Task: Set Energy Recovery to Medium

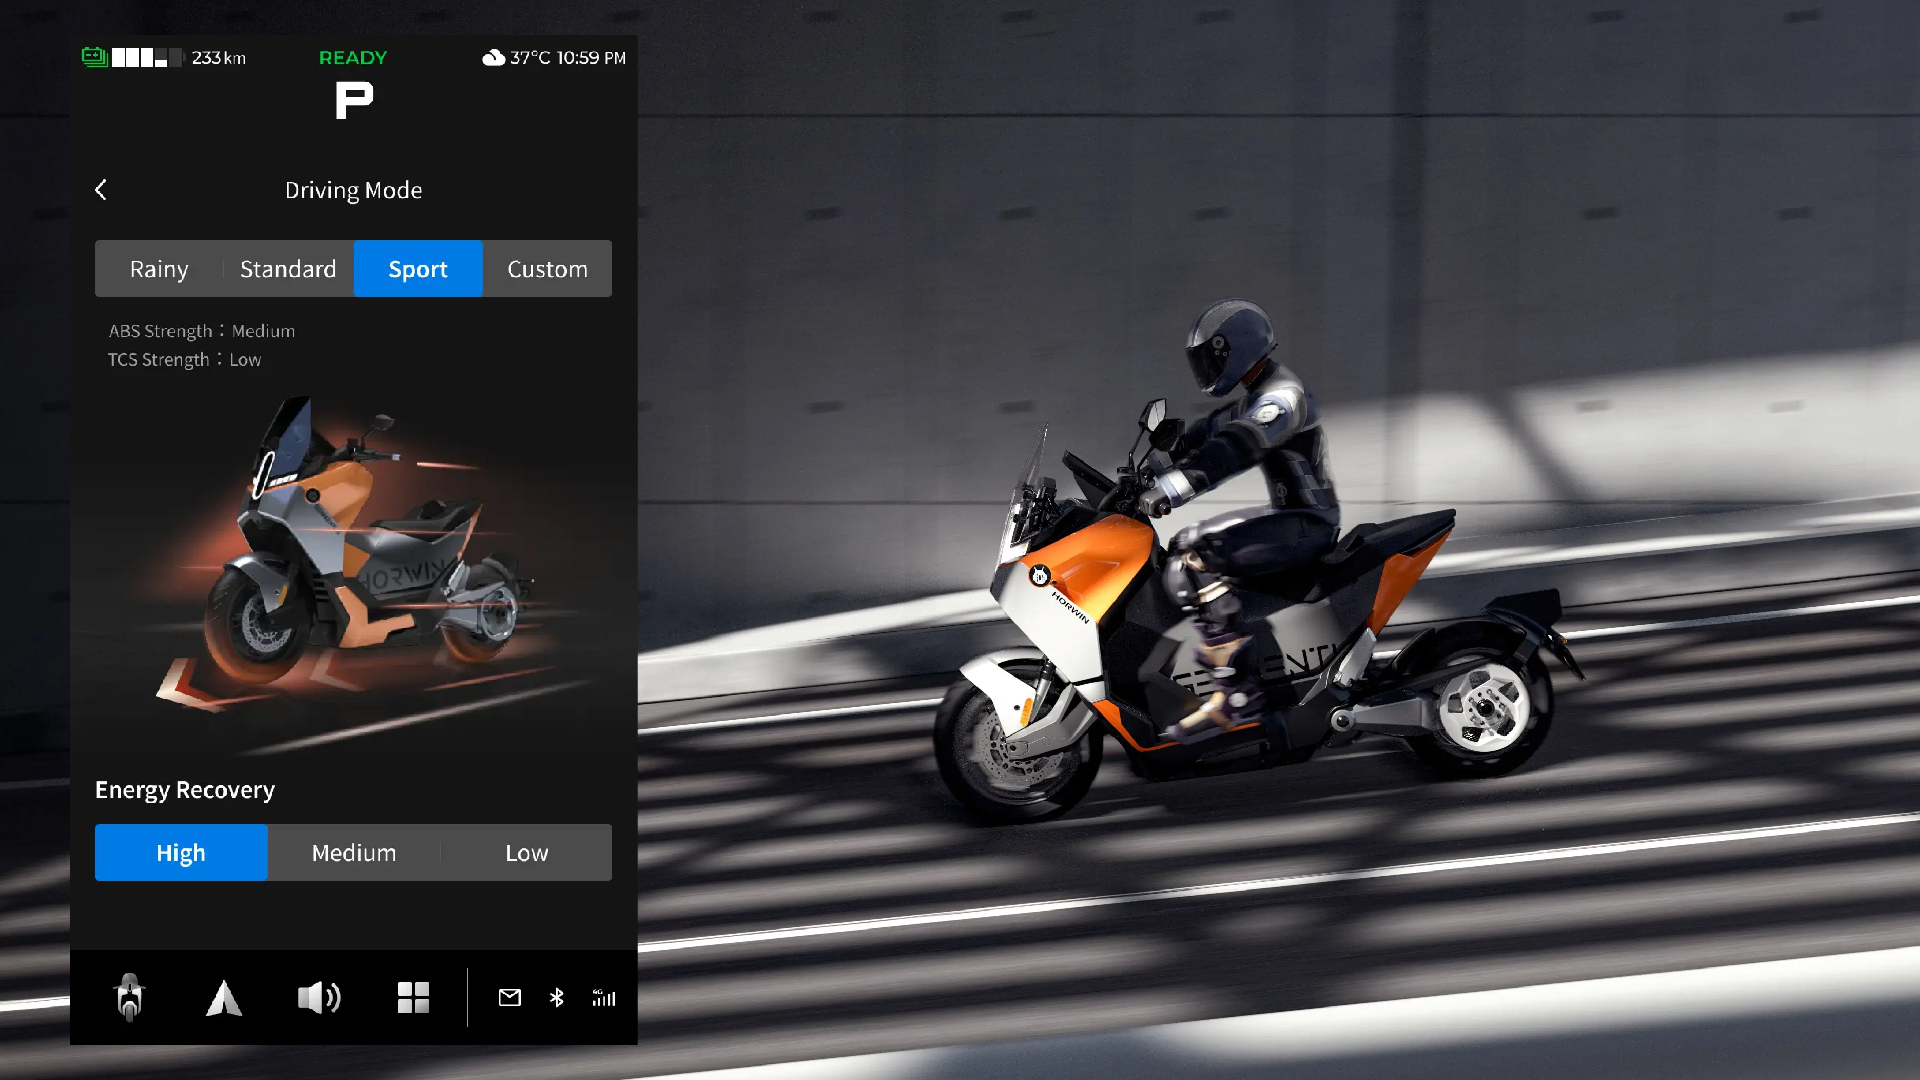Action: tap(354, 853)
